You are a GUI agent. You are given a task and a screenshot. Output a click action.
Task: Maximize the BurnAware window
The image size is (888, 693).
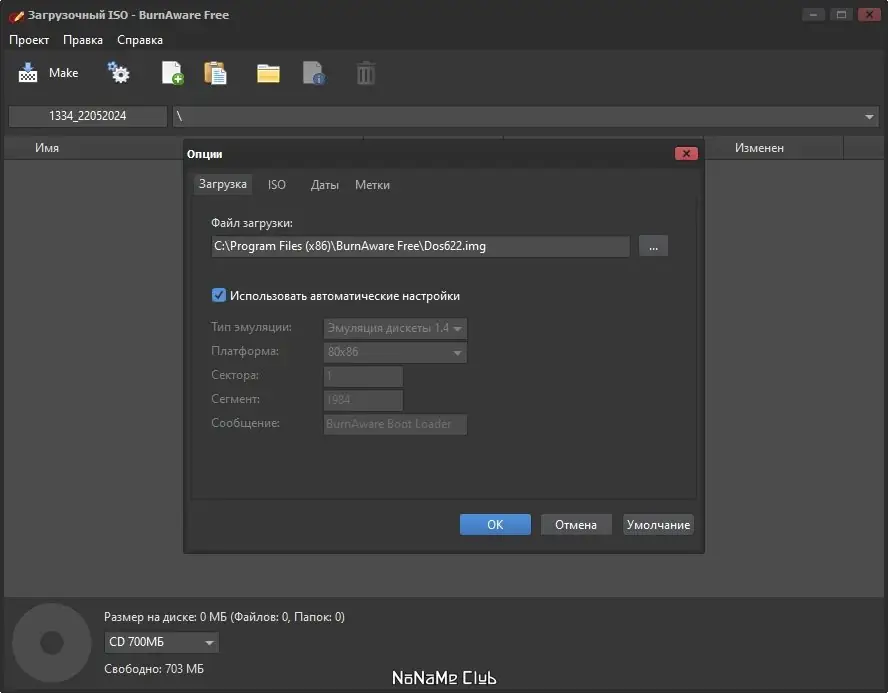coord(841,15)
